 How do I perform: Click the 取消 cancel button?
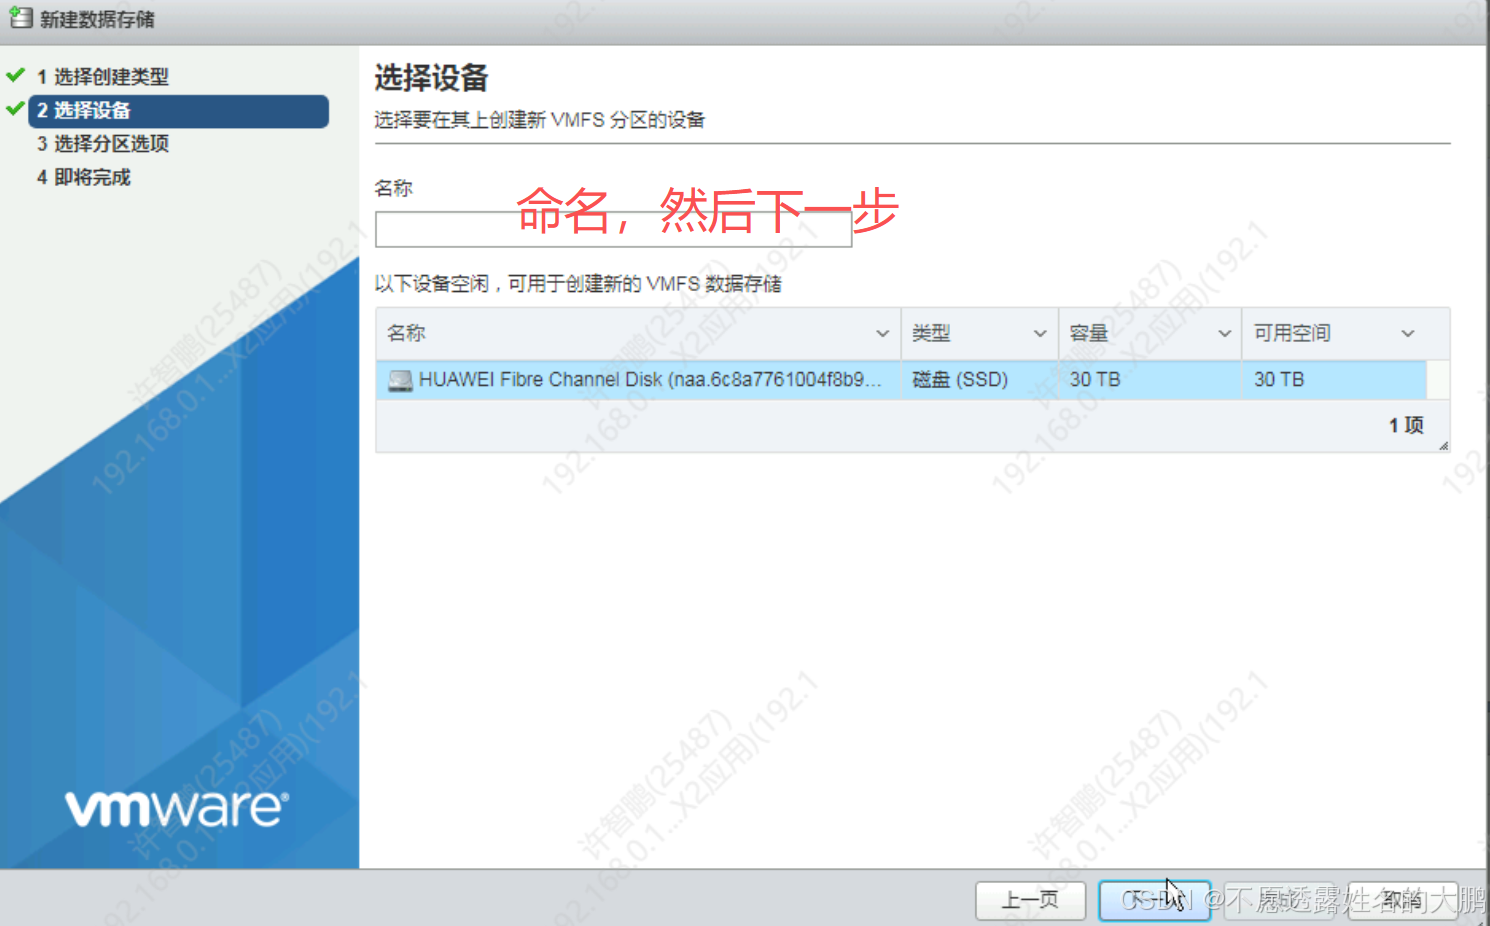(x=1403, y=900)
